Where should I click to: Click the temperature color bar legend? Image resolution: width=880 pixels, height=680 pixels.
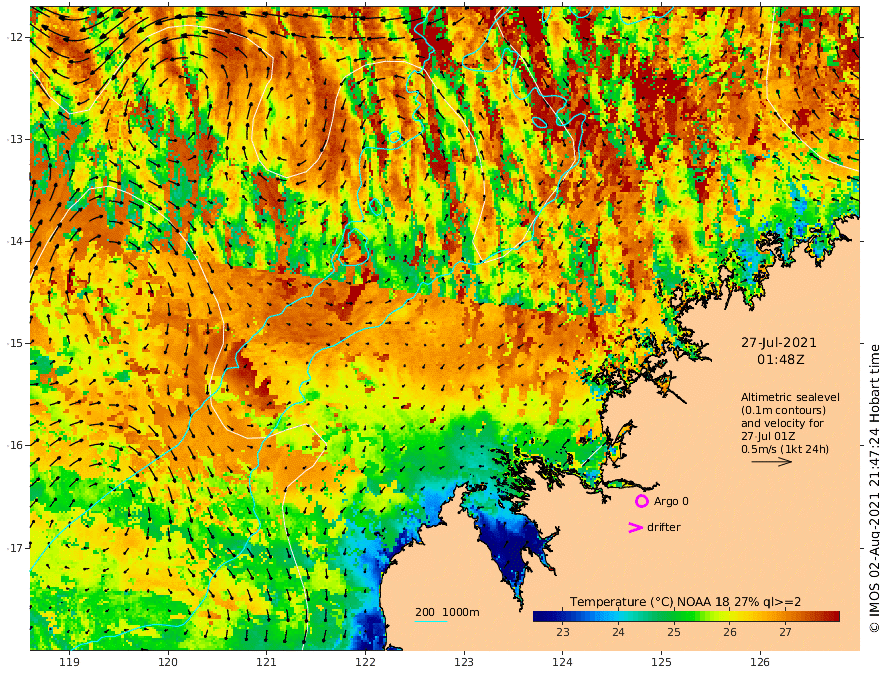[686, 617]
